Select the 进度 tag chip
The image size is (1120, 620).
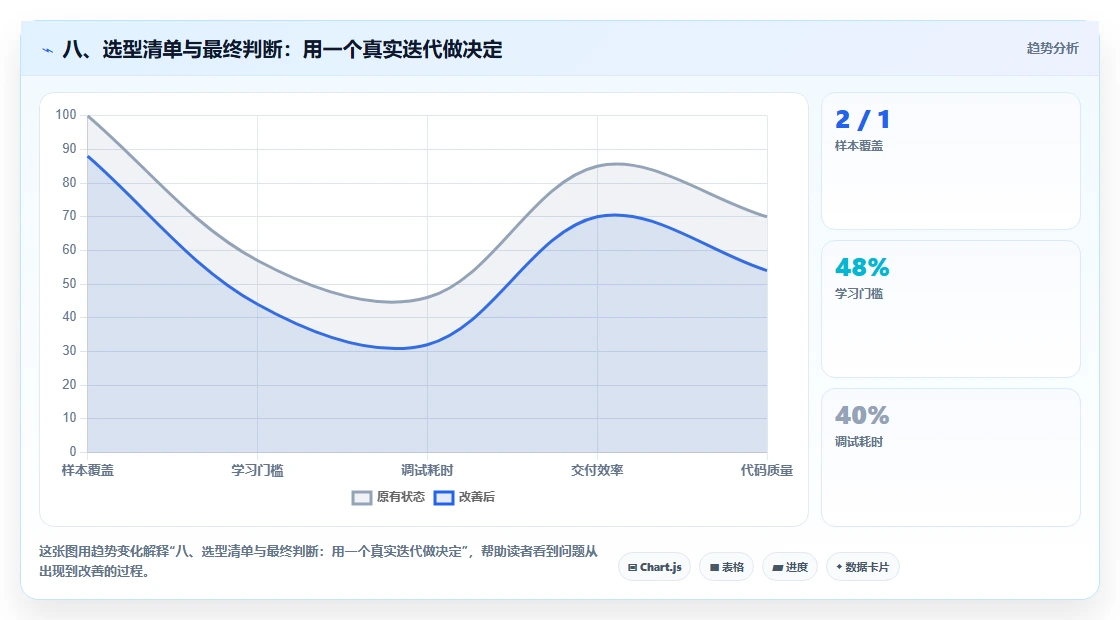click(x=790, y=567)
